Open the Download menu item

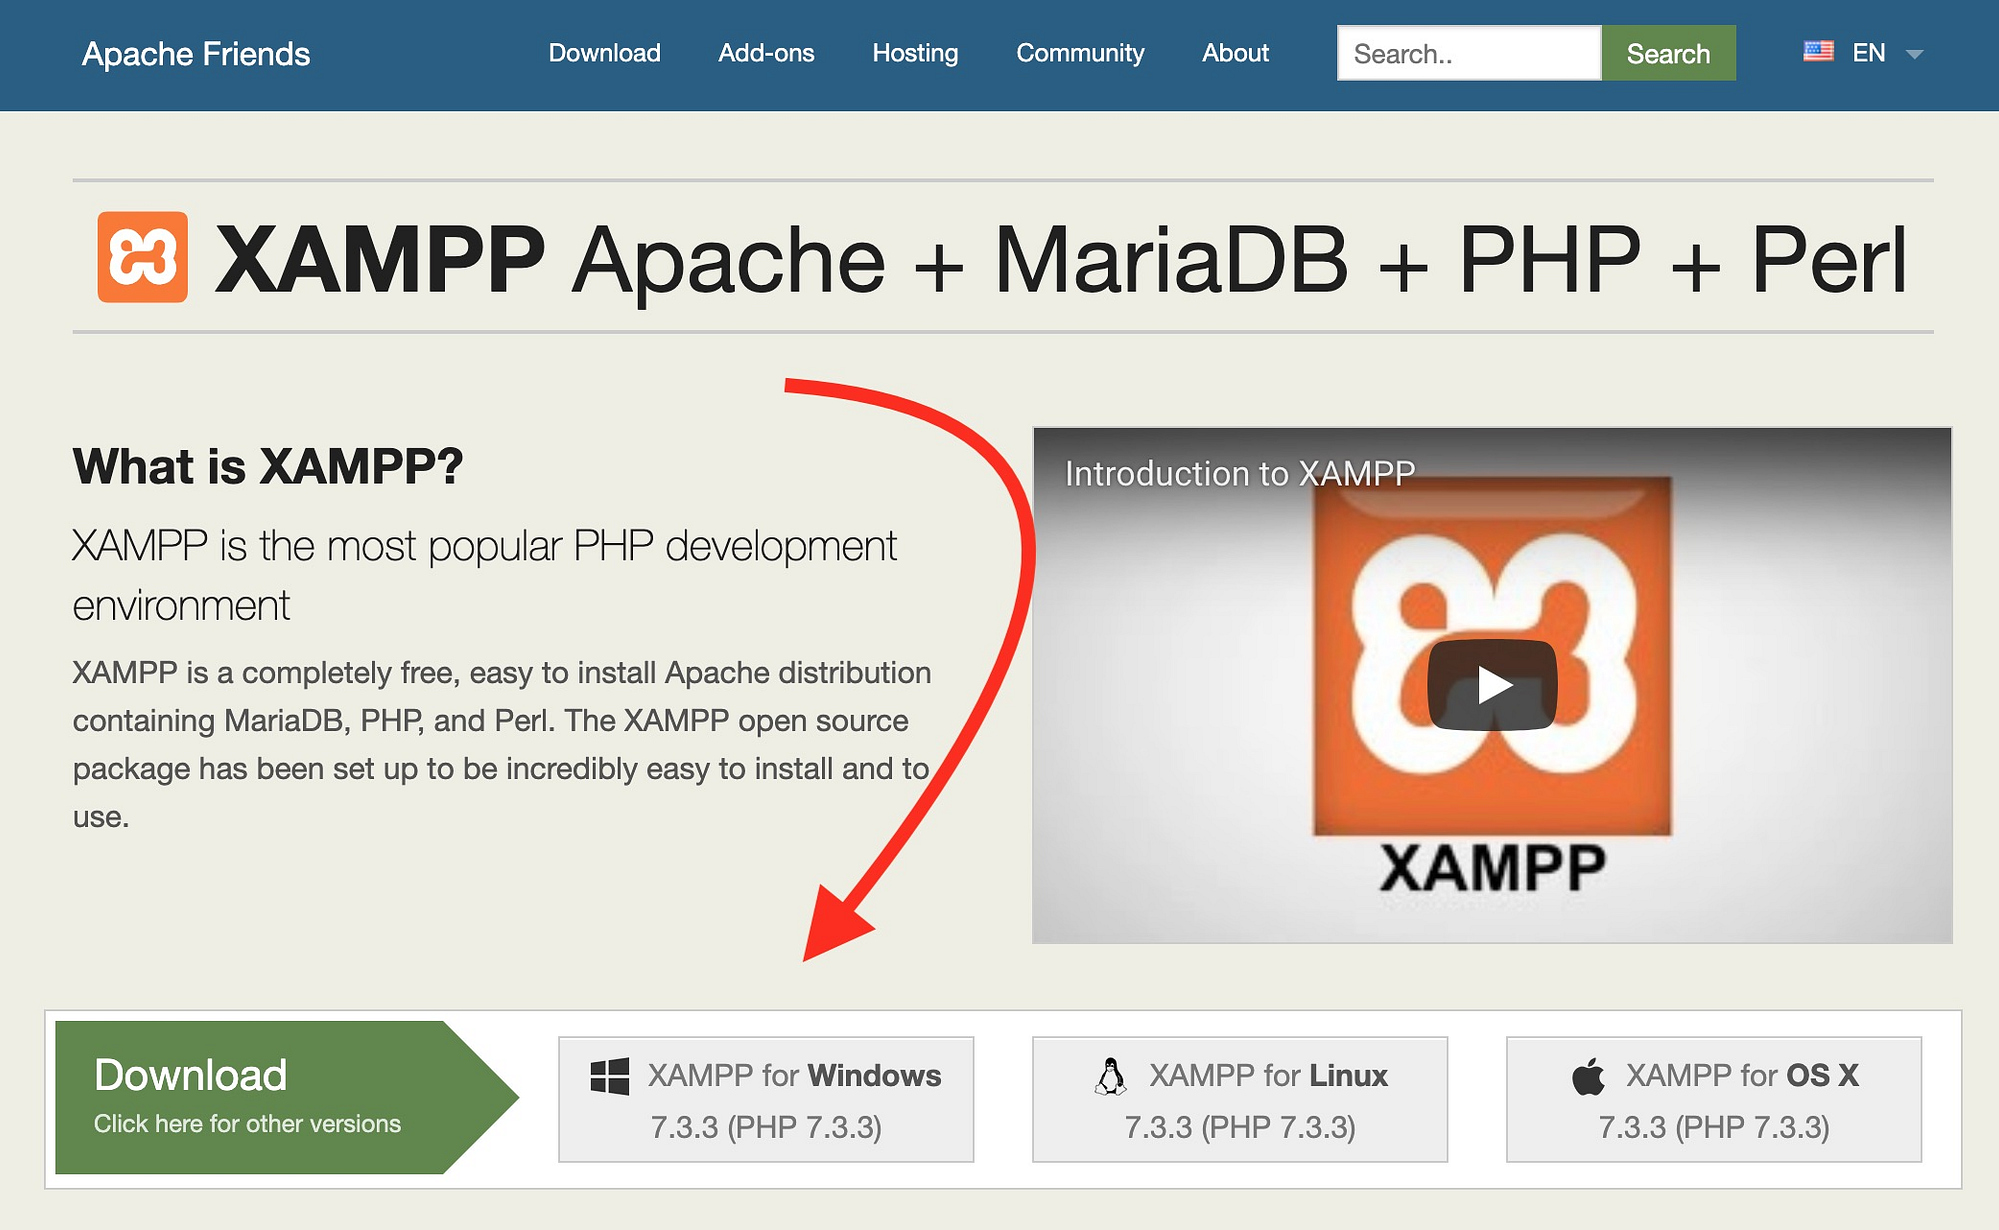pos(604,53)
